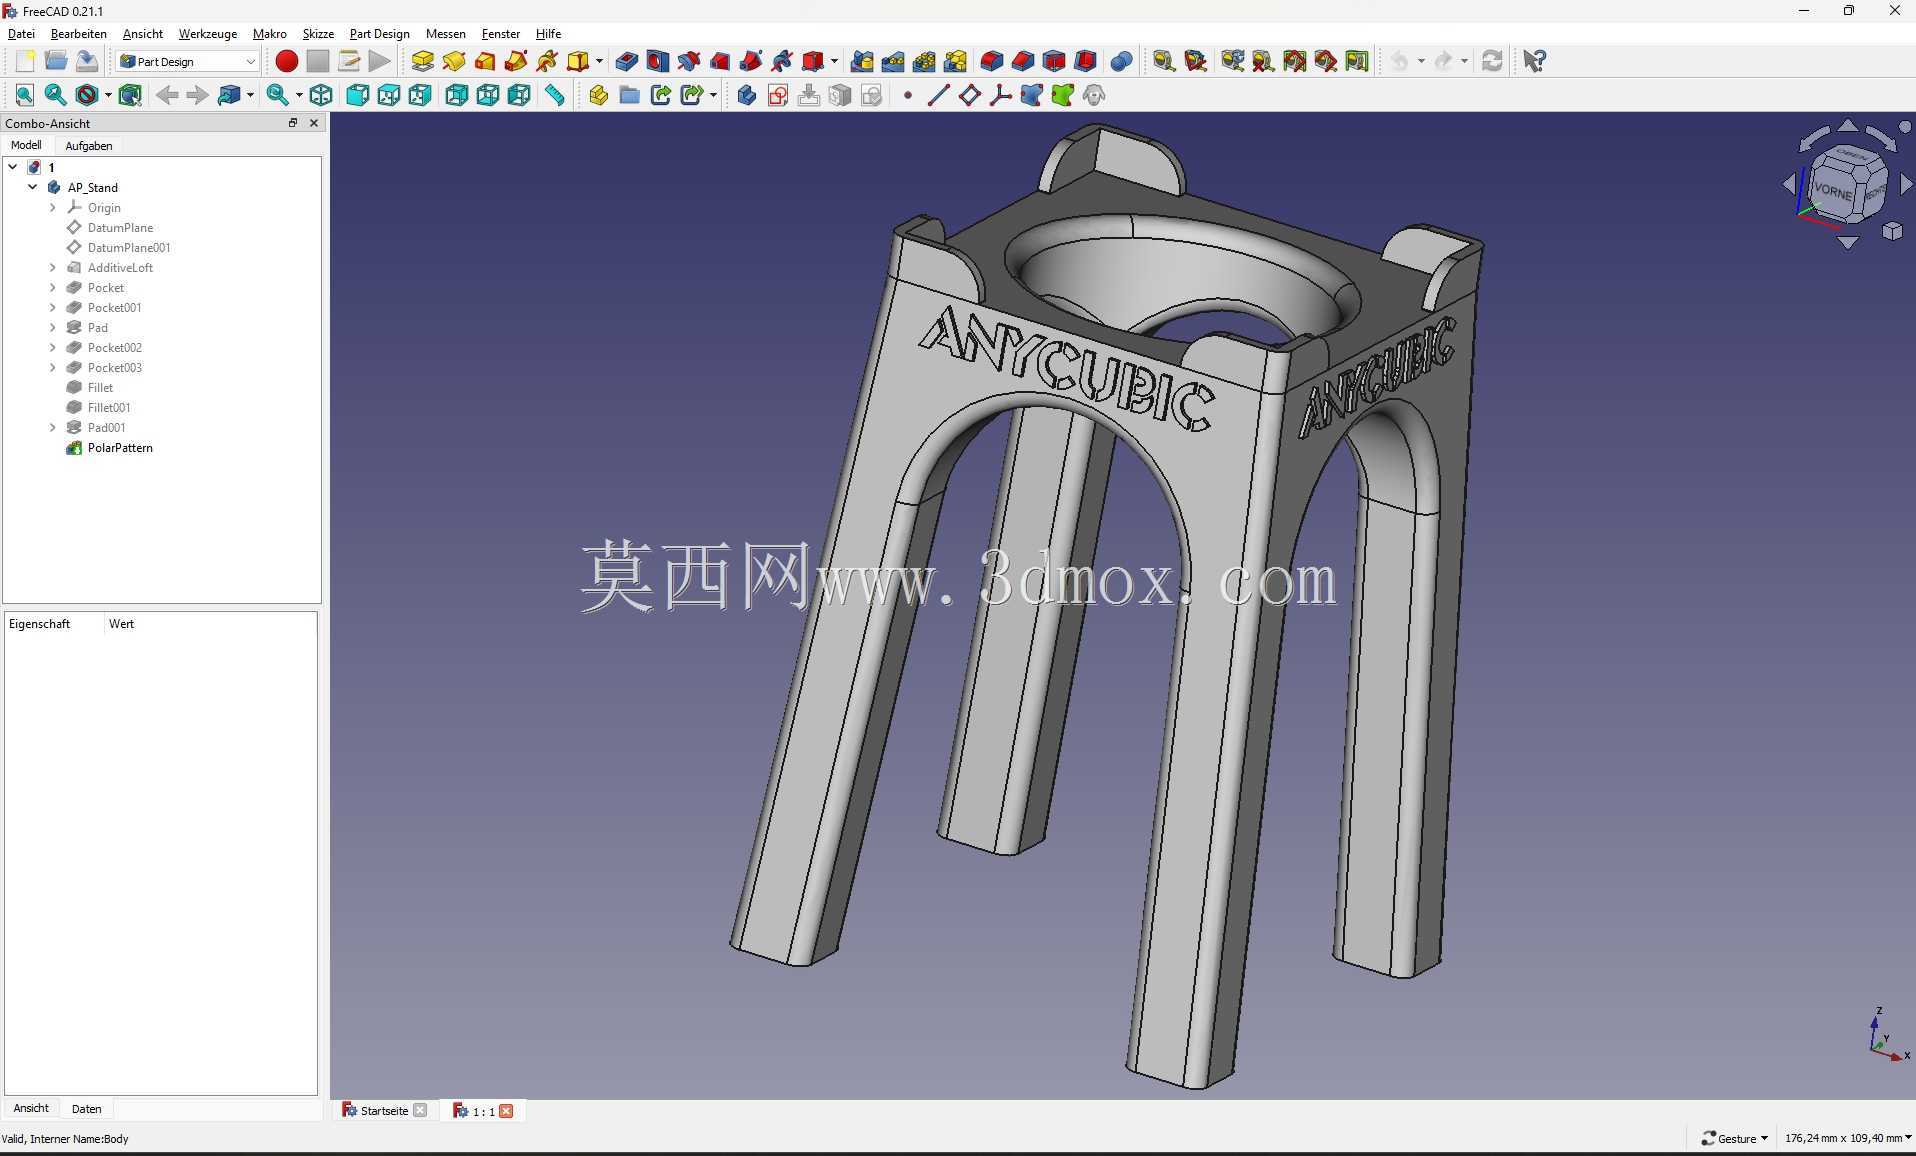Screen dimensions: 1916x1156
Task: Choose the Revolution tool icon
Action: [x=454, y=61]
